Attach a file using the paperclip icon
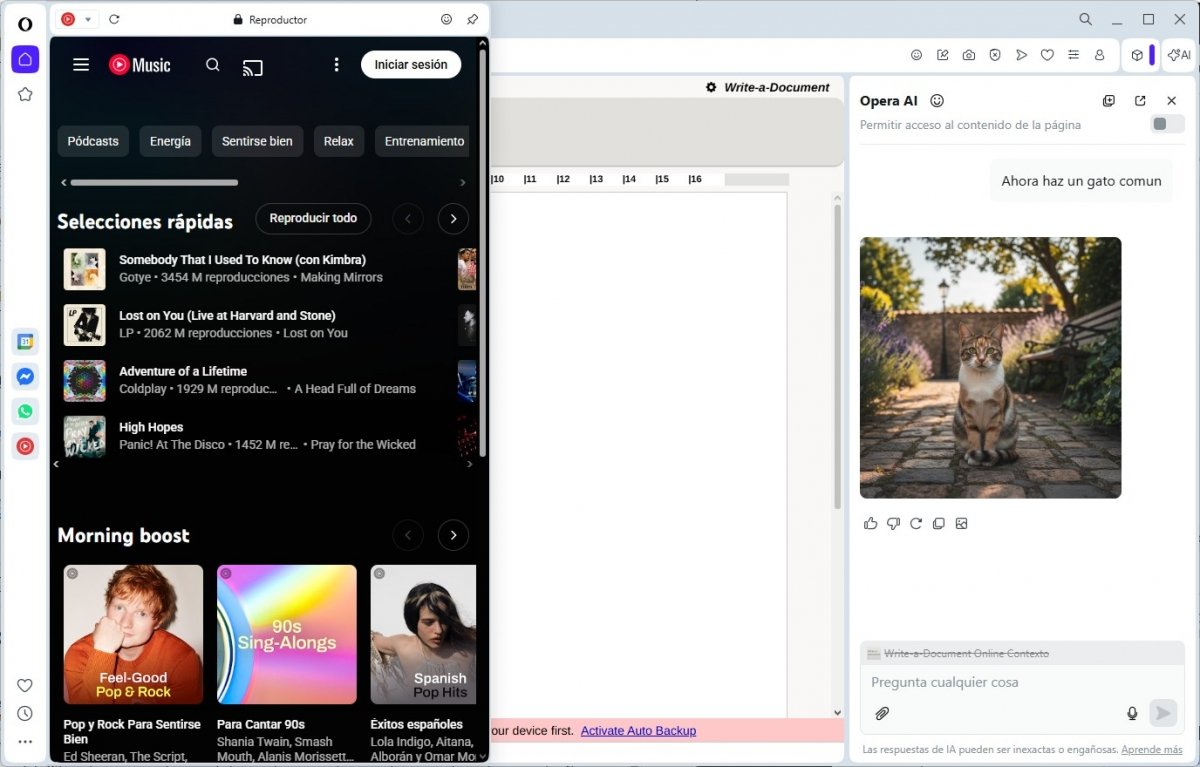The width and height of the screenshot is (1200, 767). coord(881,713)
